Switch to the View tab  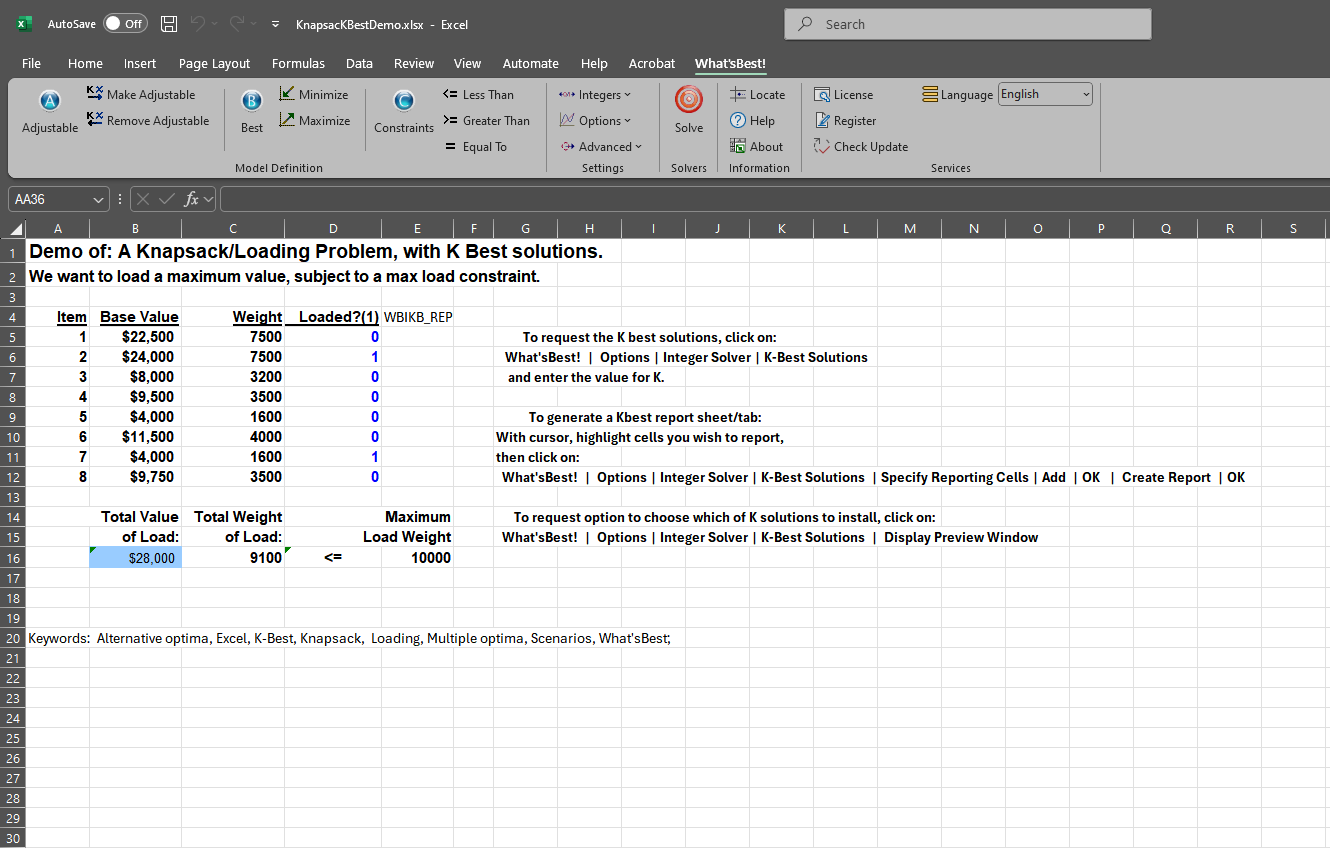[467, 63]
